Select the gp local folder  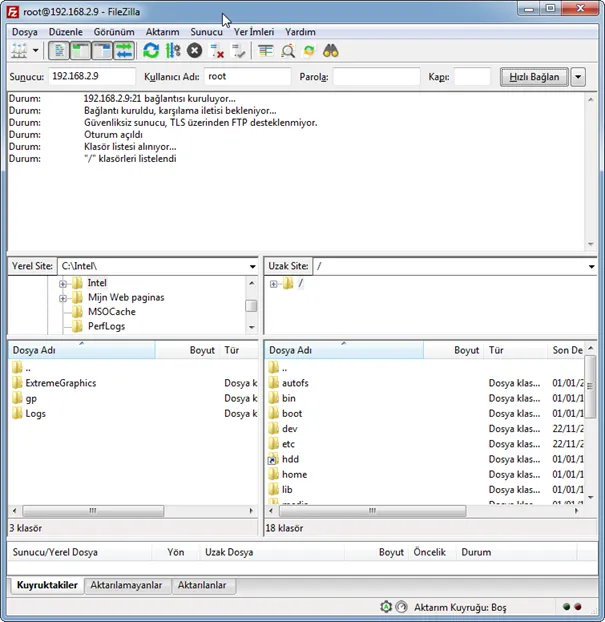[x=31, y=398]
